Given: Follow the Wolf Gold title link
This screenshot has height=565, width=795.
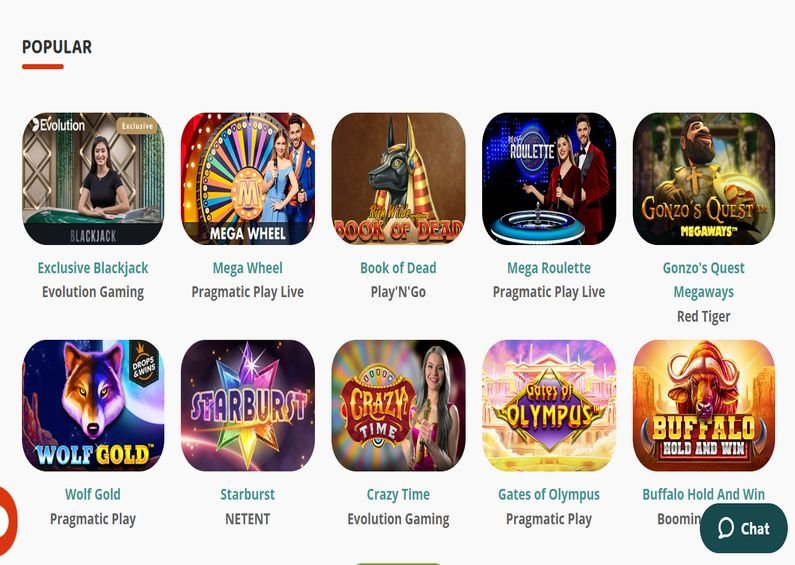Looking at the screenshot, I should pos(93,495).
